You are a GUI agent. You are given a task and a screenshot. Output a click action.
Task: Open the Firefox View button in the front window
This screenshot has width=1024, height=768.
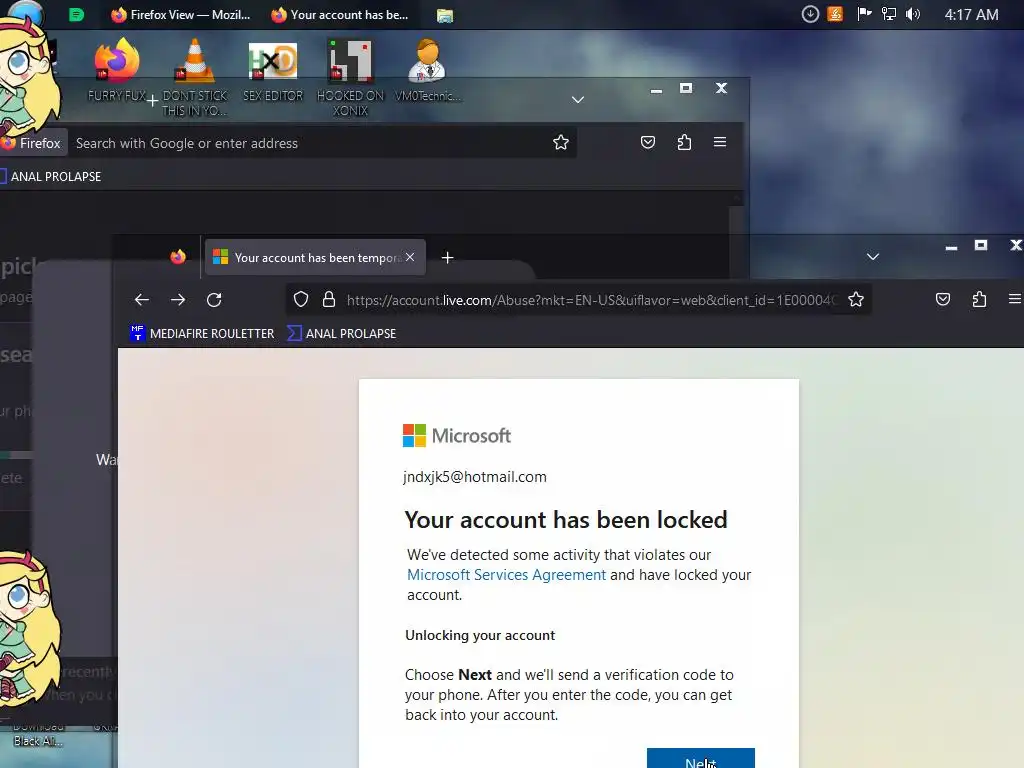tap(178, 257)
